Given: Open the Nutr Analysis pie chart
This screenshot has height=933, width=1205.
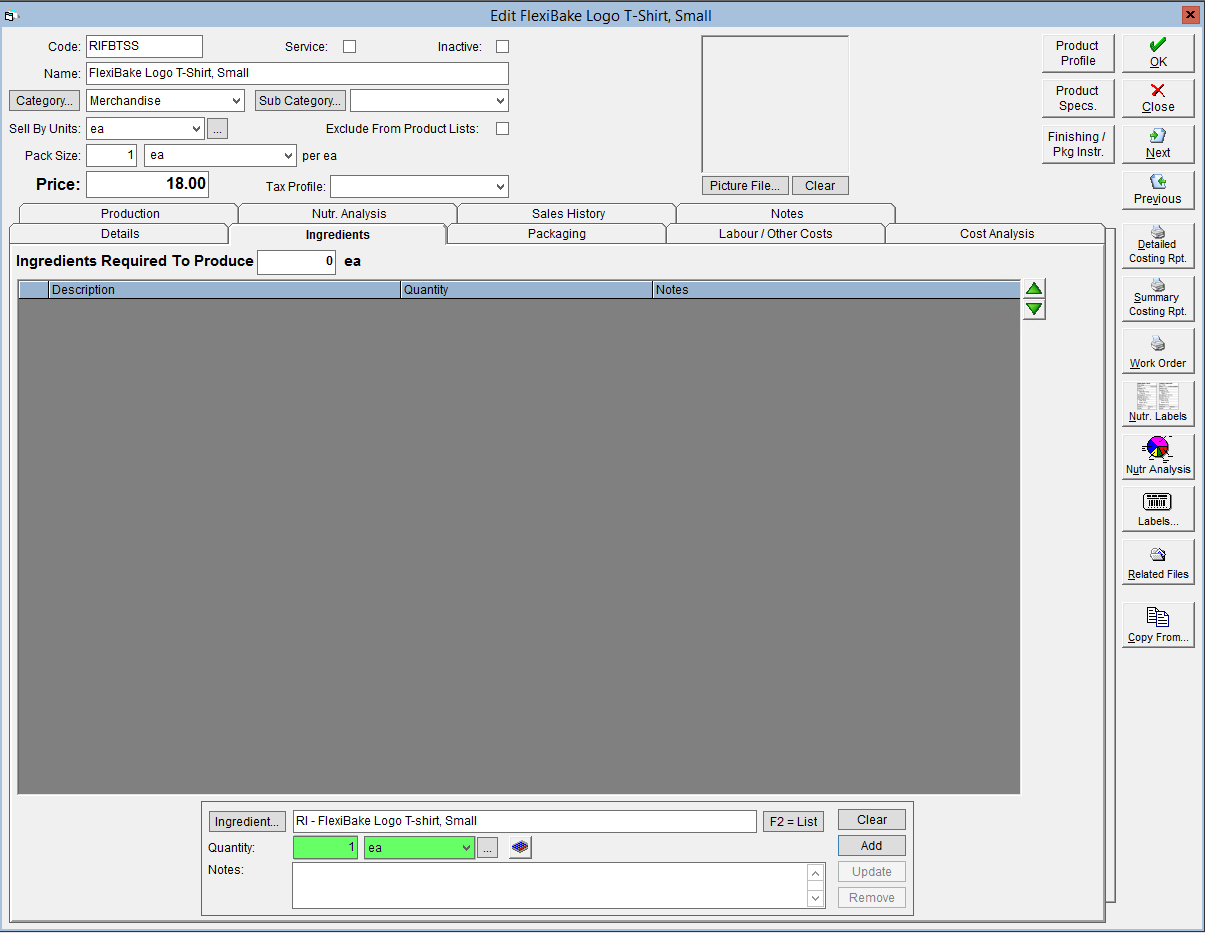Looking at the screenshot, I should (x=1158, y=457).
